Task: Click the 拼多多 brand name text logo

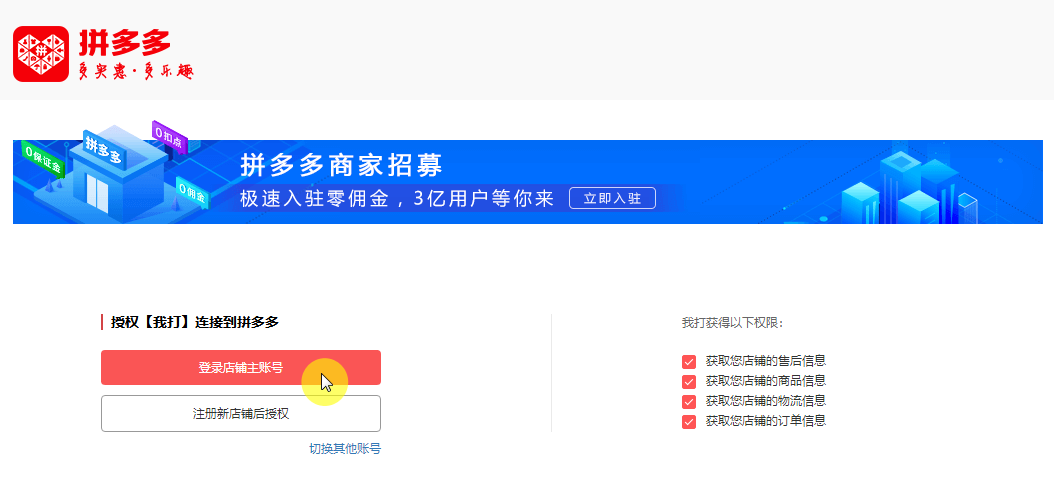Action: [x=125, y=43]
